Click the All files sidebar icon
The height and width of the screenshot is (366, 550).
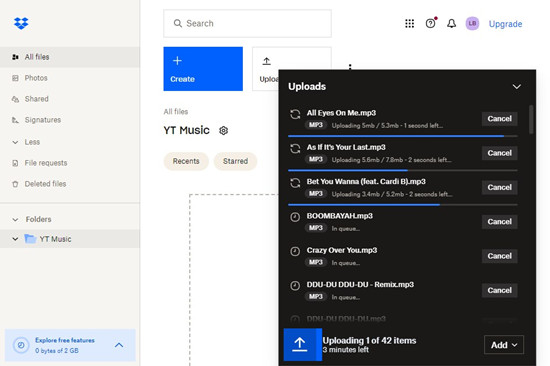point(15,57)
